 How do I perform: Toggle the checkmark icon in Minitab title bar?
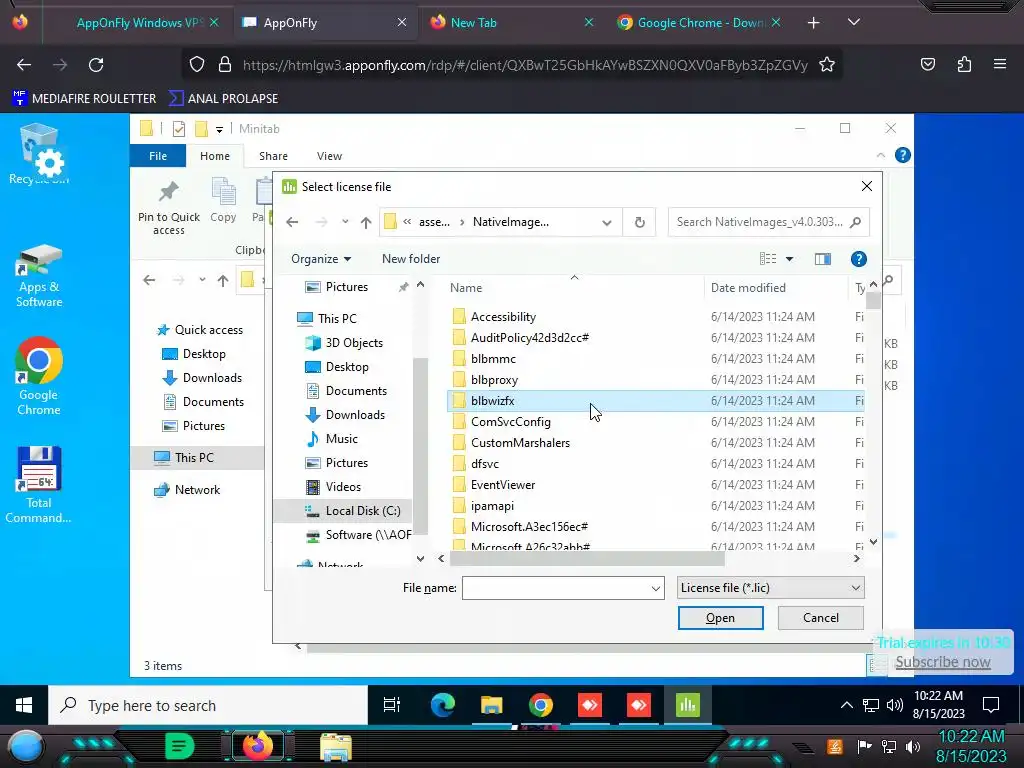point(178,129)
